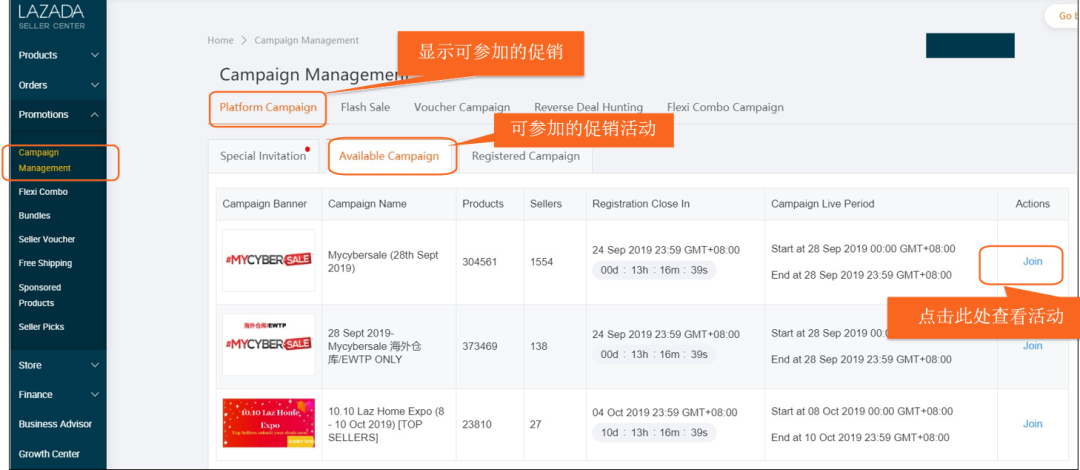The width and height of the screenshot is (1080, 470).
Task: Join the 10.10 Laz Home Expo campaign
Action: [1032, 424]
